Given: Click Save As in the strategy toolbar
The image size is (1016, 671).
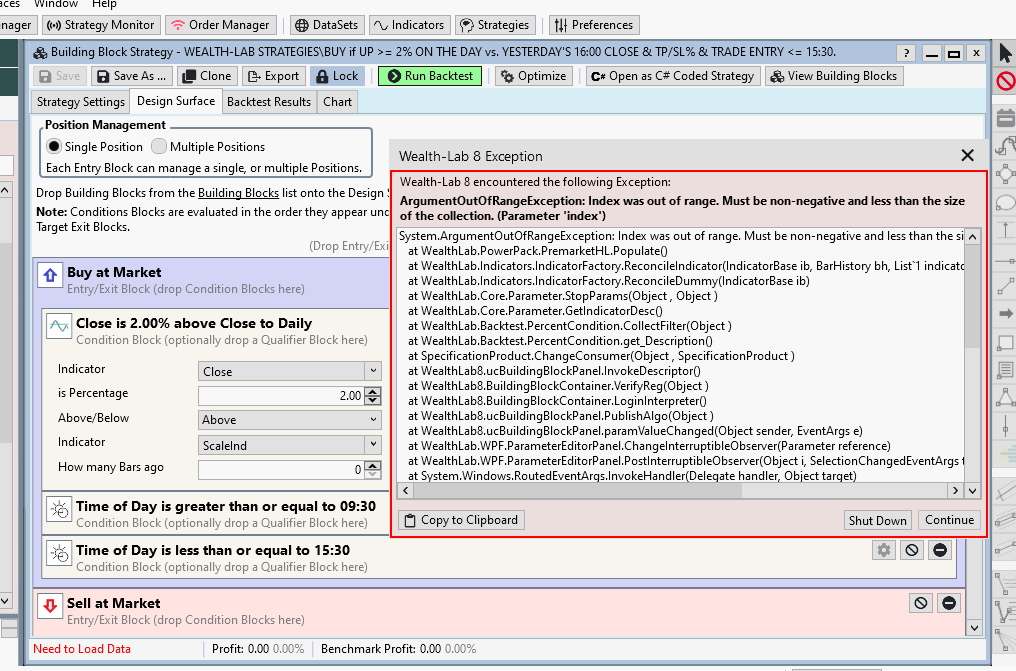Looking at the screenshot, I should (x=132, y=76).
